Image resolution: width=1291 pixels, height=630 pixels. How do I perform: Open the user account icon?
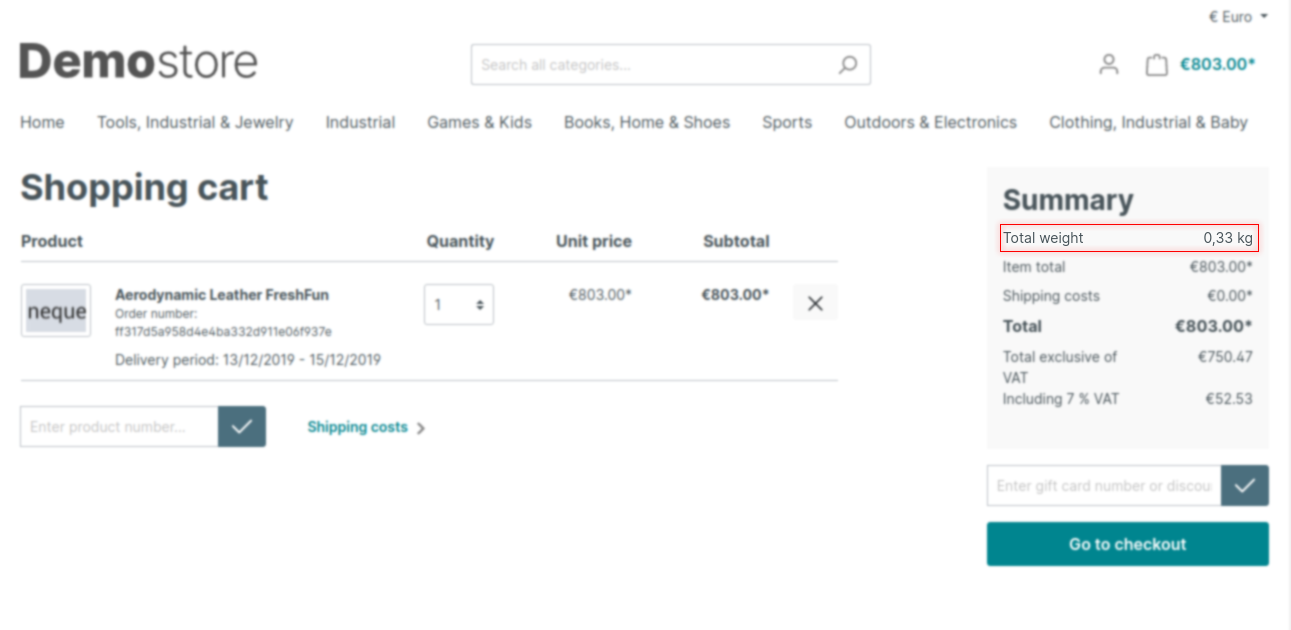click(1108, 65)
